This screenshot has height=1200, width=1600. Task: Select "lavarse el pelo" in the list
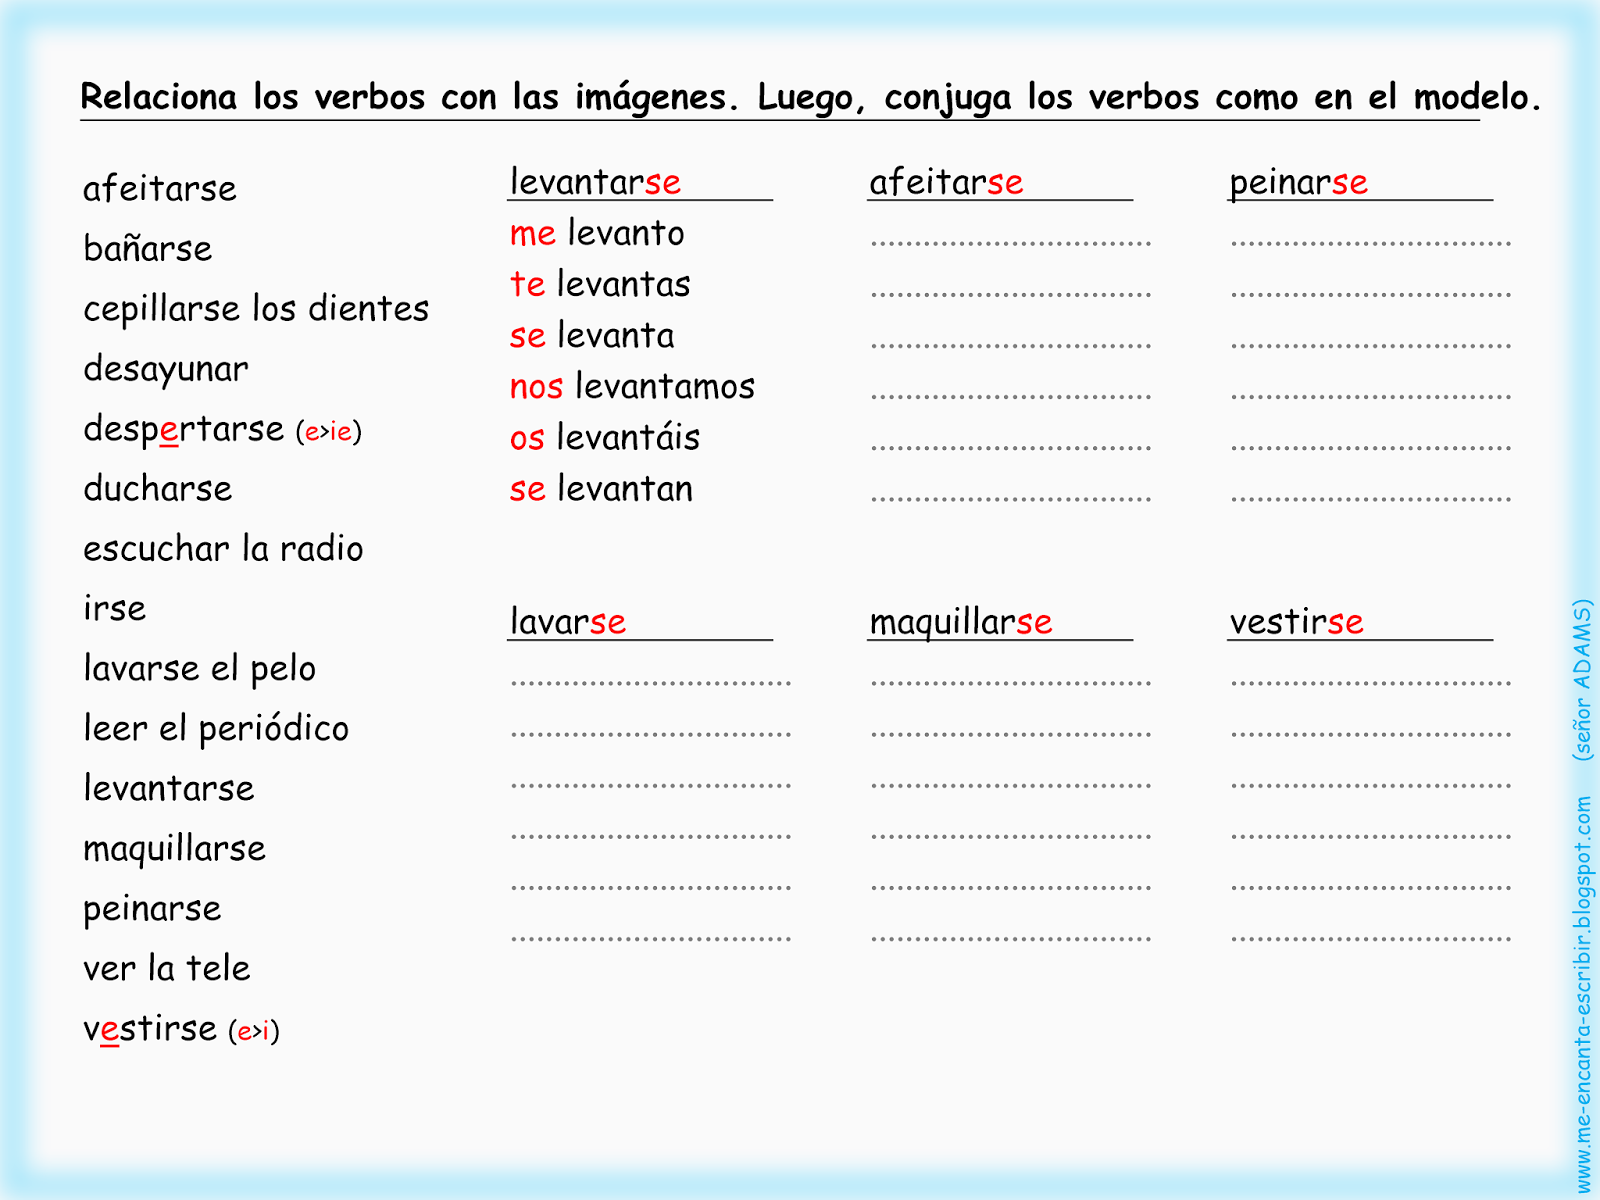(200, 669)
